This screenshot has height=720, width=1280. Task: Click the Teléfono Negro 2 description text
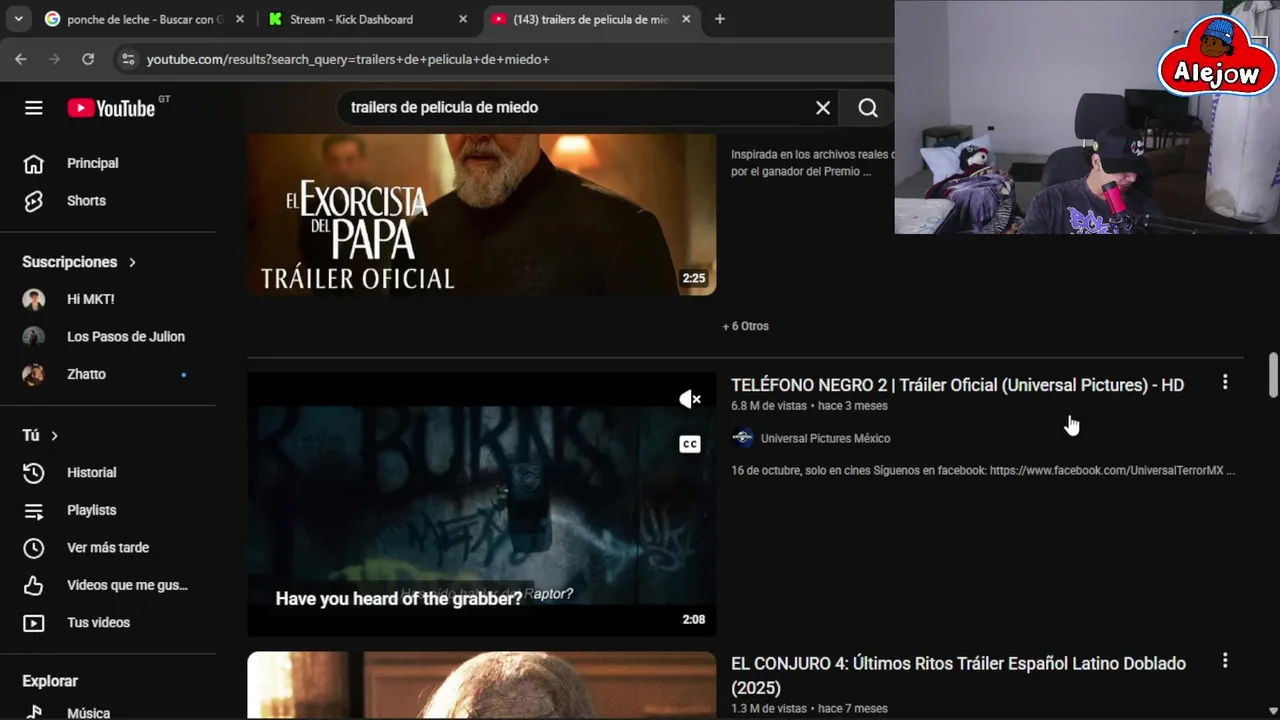[x=983, y=470]
